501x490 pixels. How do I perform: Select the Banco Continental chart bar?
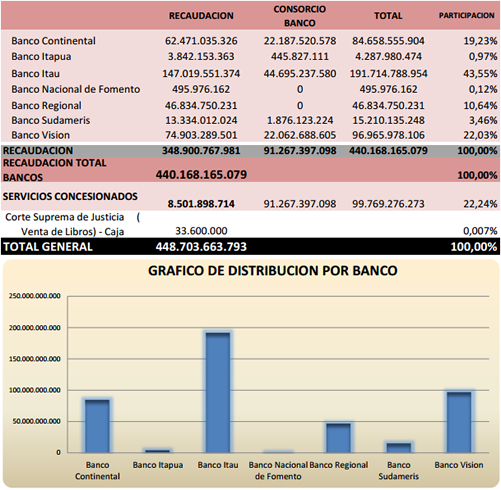tap(97, 426)
